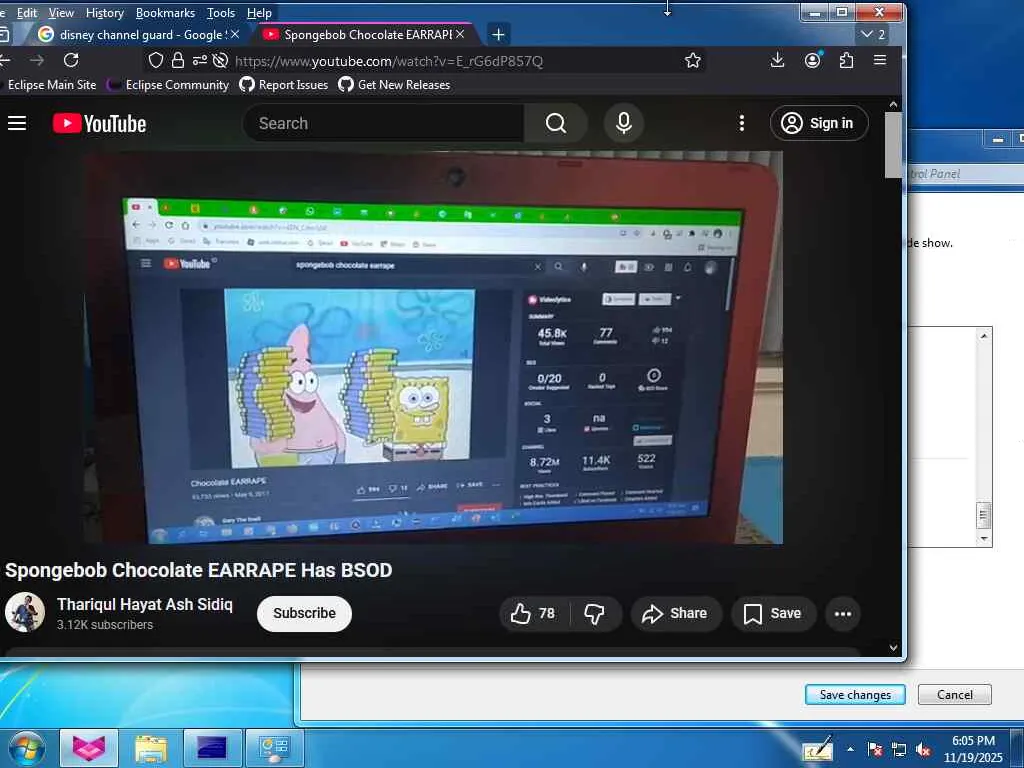Open Eclipse Main Site bookmark
The width and height of the screenshot is (1024, 768).
51,84
